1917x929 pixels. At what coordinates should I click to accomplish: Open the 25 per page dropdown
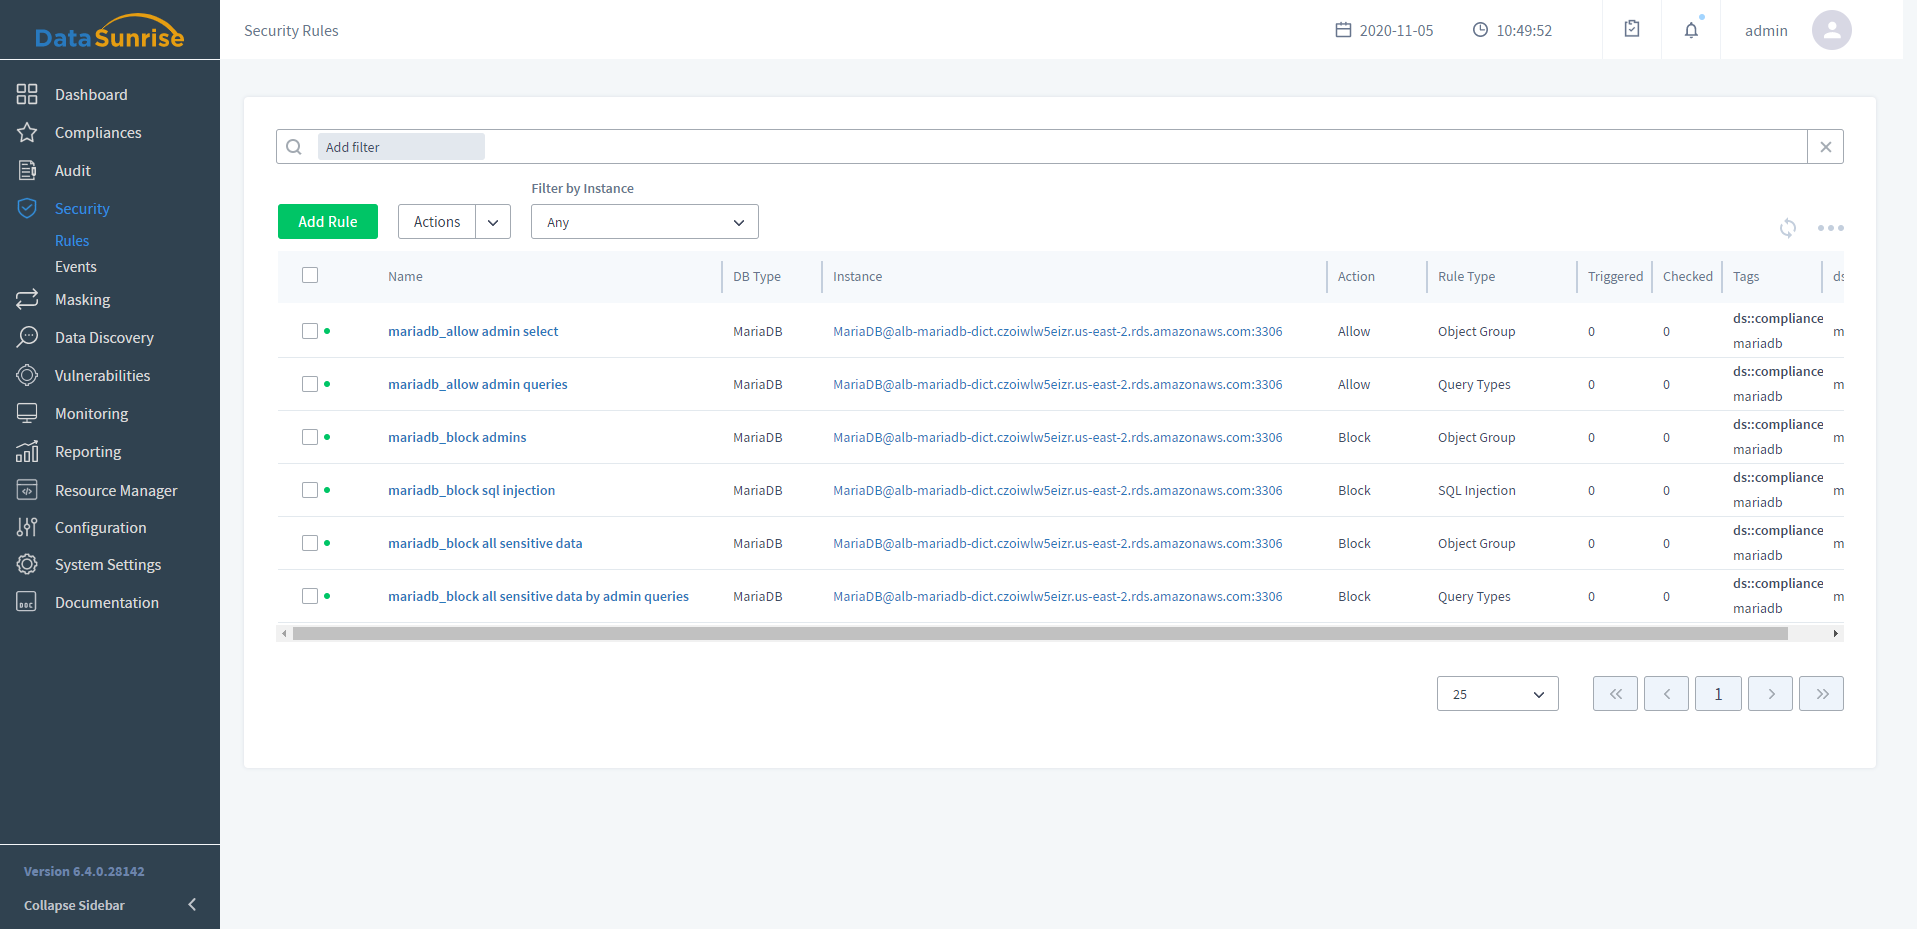point(1497,694)
